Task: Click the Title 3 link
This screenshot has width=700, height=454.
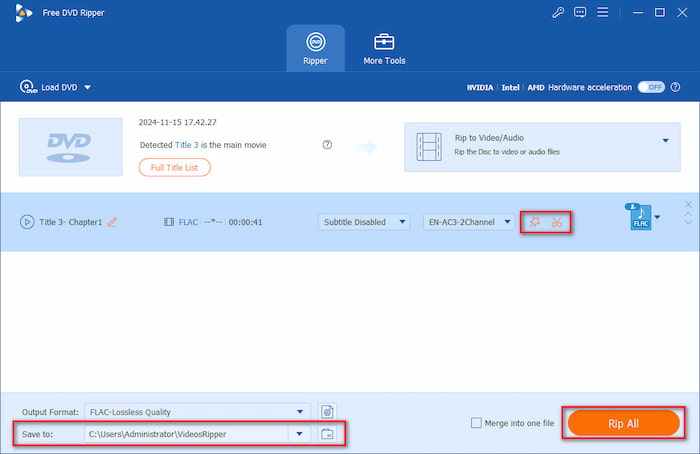Action: pyautogui.click(x=186, y=145)
